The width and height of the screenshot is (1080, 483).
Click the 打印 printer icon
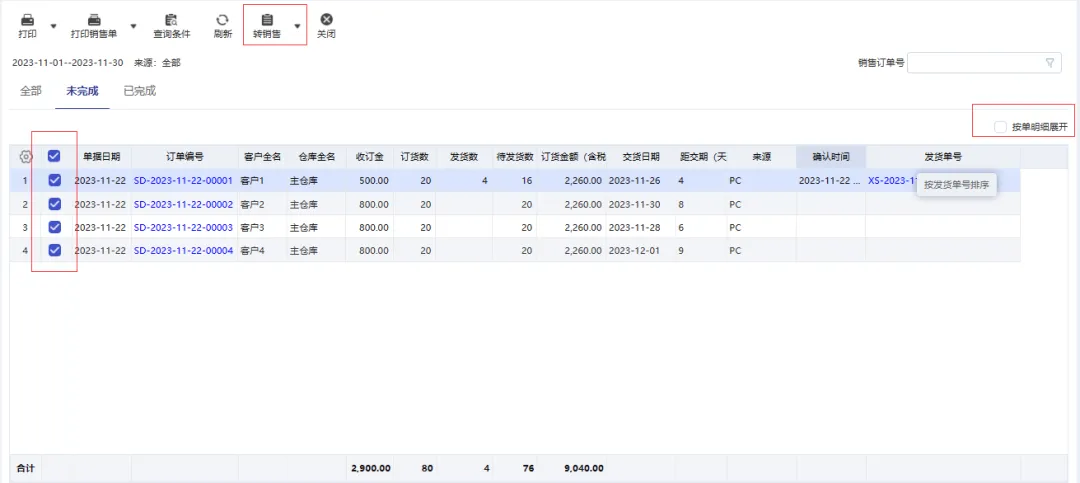[x=27, y=20]
